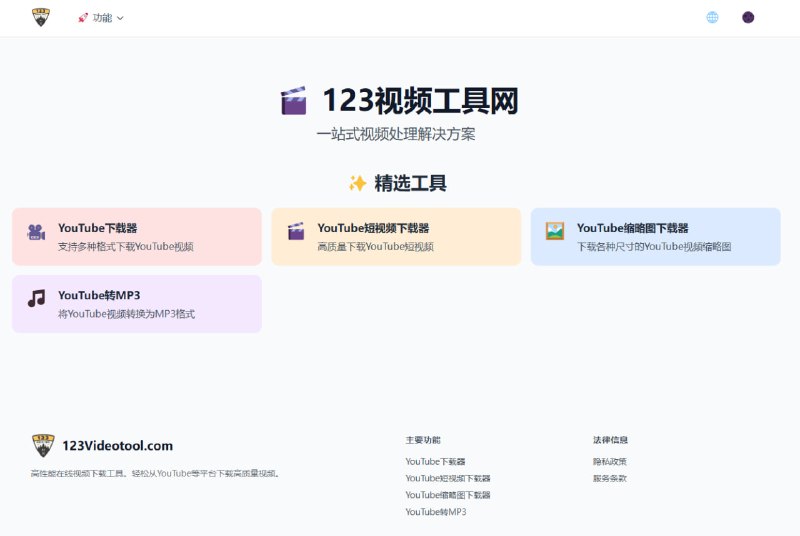The image size is (800, 536).
Task: Click the site logo in the header
Action: pos(40,17)
